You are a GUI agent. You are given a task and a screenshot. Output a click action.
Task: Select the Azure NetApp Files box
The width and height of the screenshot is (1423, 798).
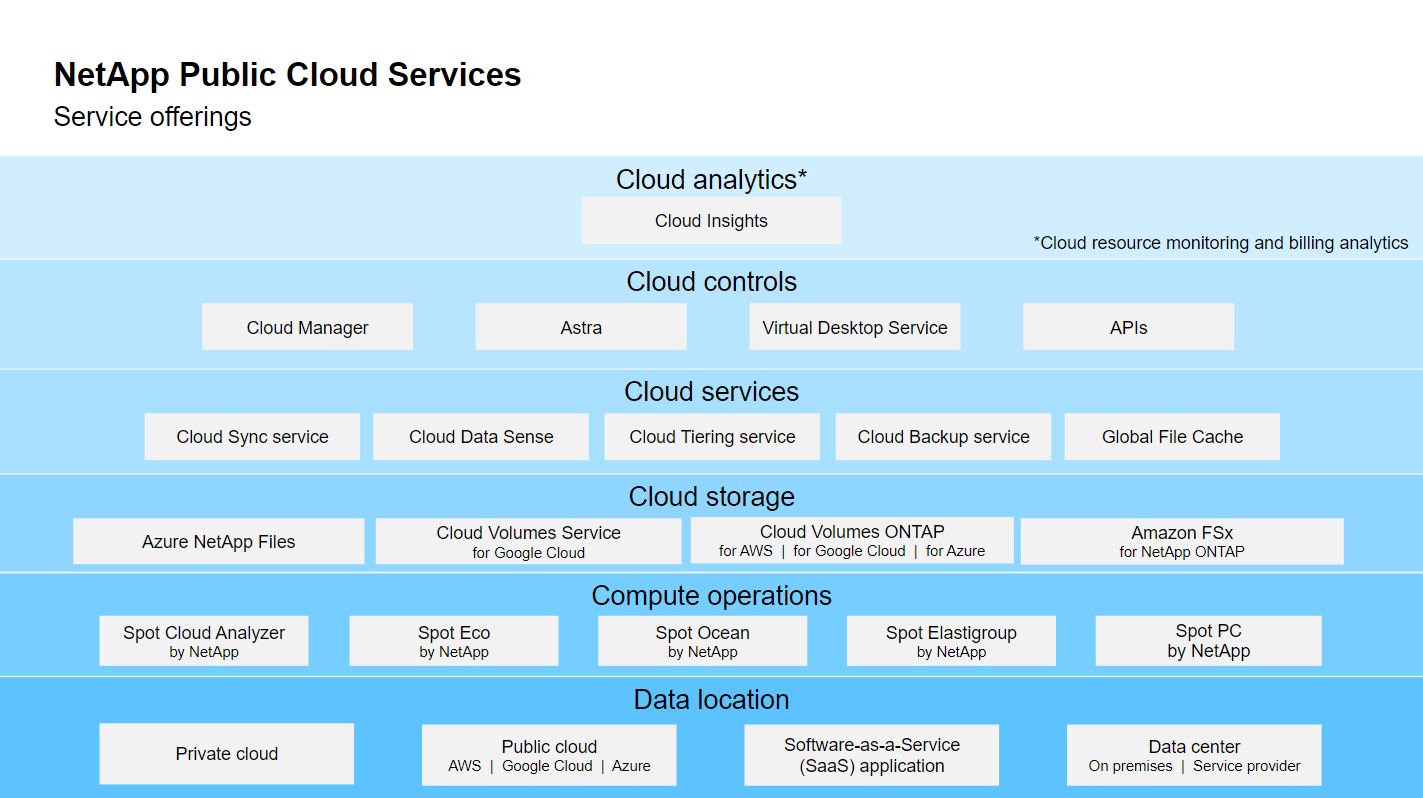pyautogui.click(x=218, y=541)
